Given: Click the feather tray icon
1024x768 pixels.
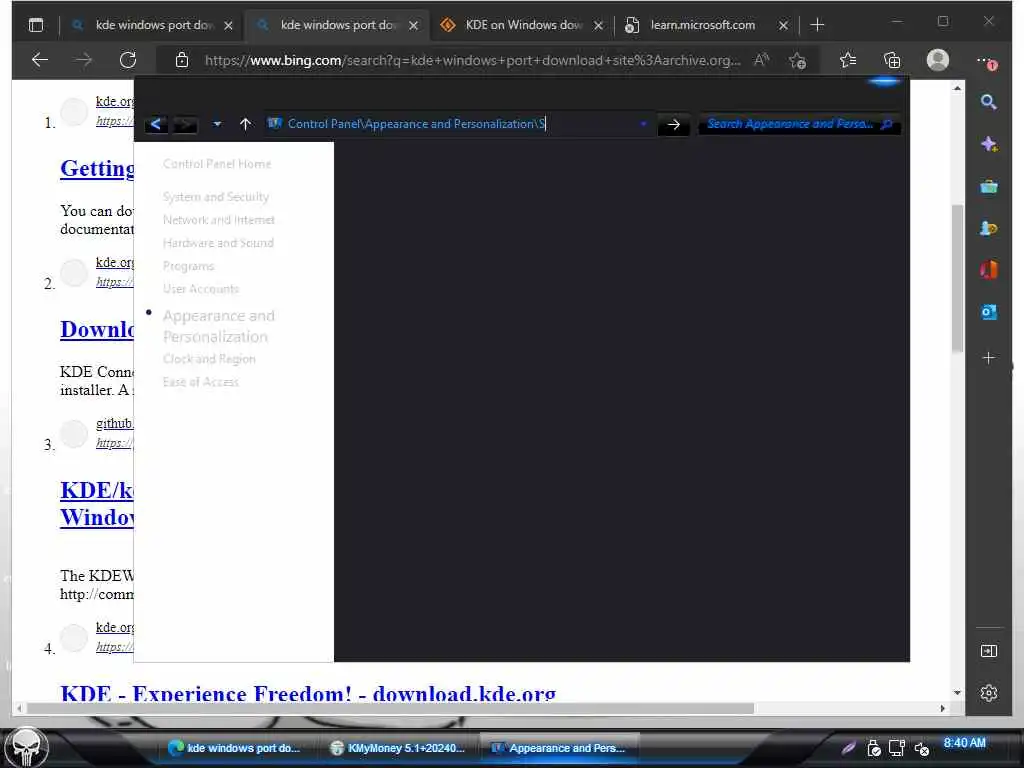Looking at the screenshot, I should click(x=848, y=748).
